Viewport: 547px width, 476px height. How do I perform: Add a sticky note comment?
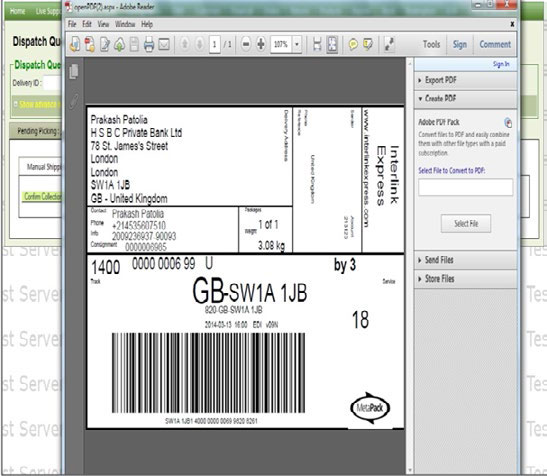point(353,44)
